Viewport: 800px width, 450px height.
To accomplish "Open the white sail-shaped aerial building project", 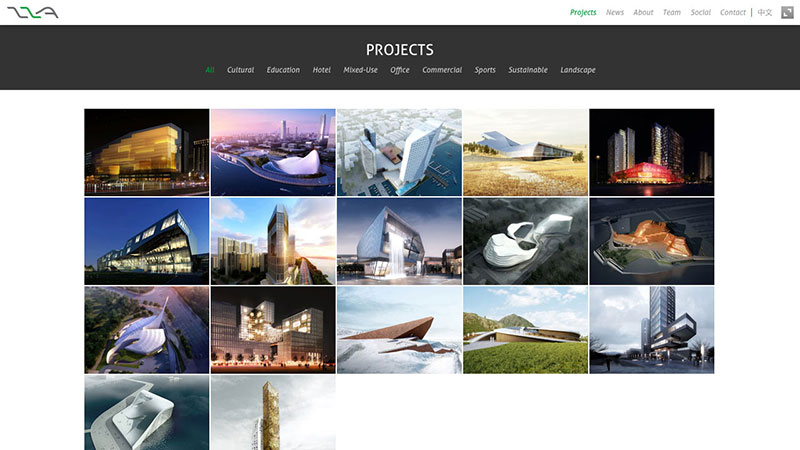I will [147, 330].
